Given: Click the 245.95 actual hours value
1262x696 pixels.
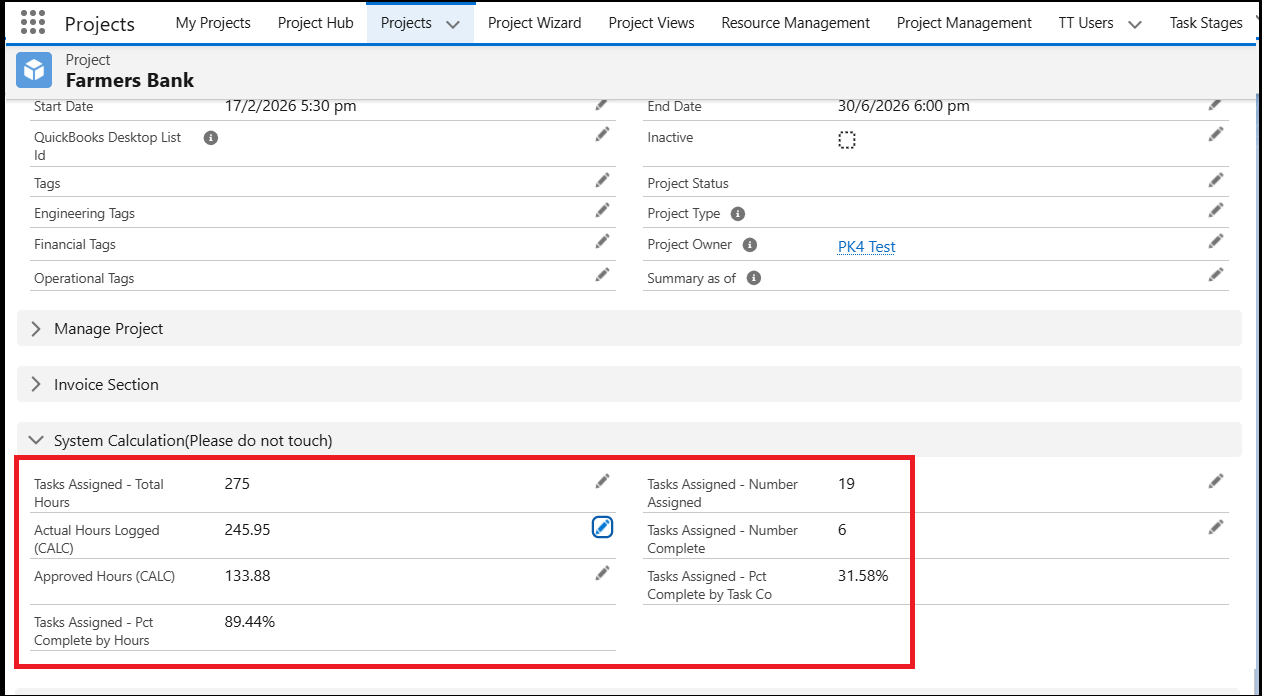Looking at the screenshot, I should point(247,530).
